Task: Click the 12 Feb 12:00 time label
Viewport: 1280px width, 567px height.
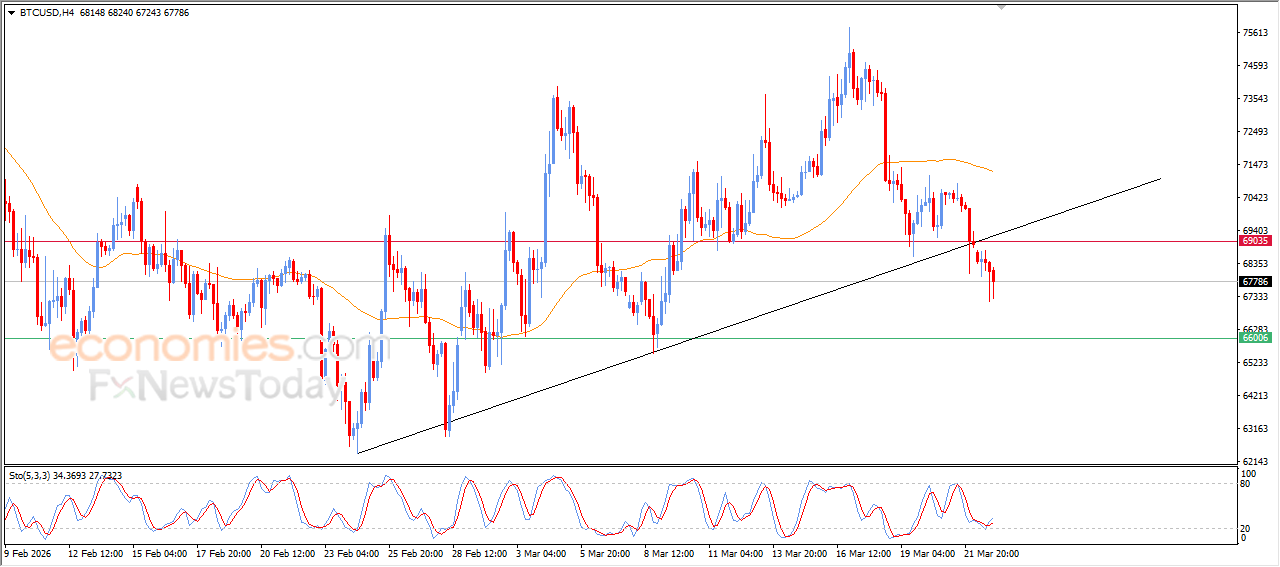Action: 96,553
